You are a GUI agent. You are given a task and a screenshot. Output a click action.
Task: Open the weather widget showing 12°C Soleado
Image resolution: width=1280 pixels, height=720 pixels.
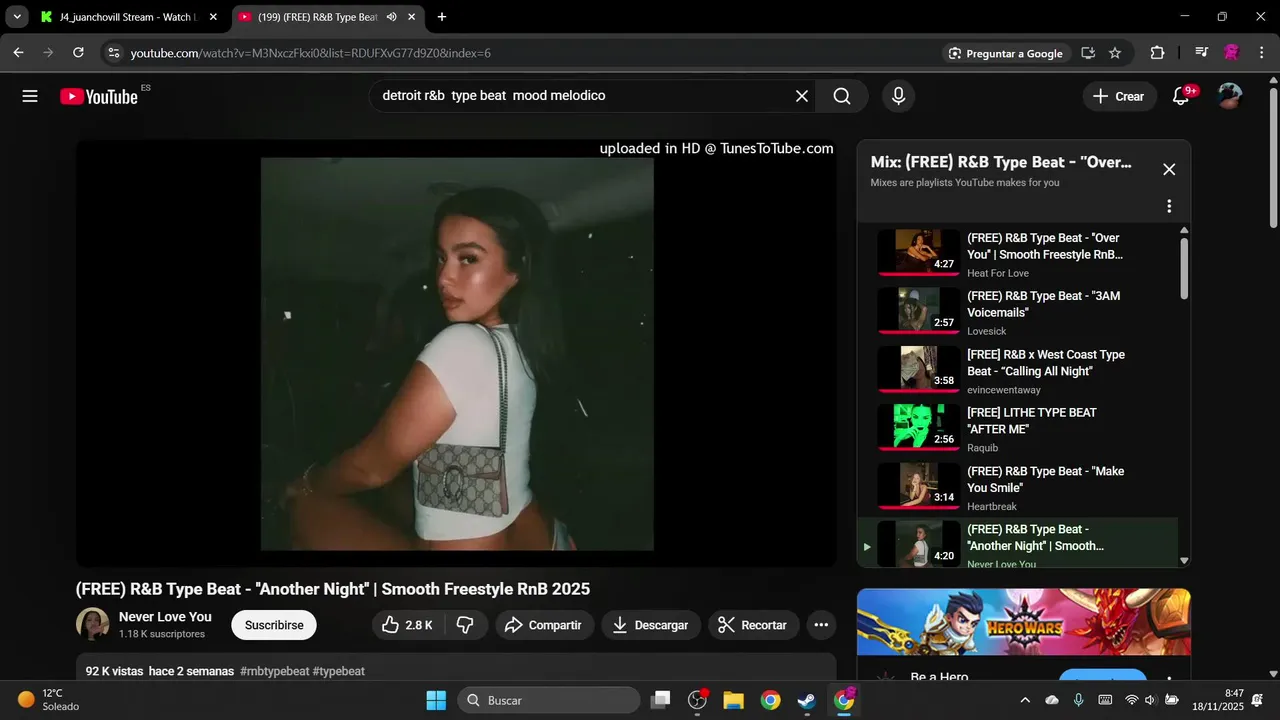(x=48, y=700)
